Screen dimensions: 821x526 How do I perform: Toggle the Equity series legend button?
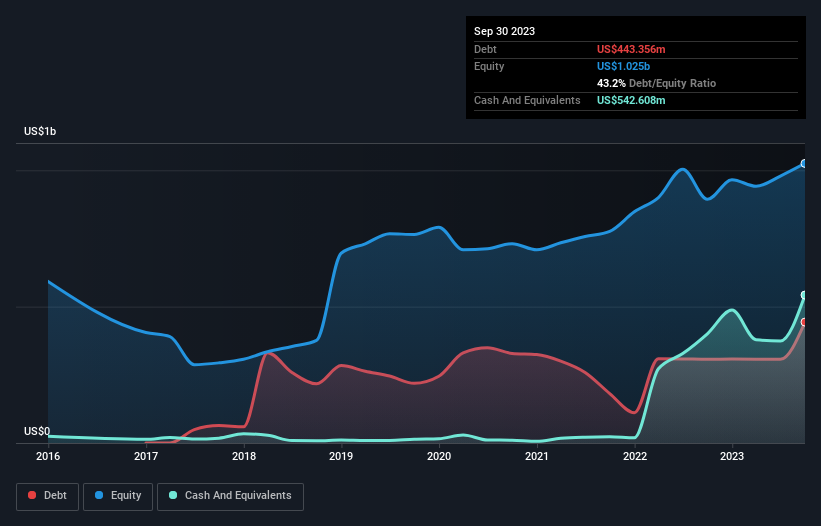point(118,496)
